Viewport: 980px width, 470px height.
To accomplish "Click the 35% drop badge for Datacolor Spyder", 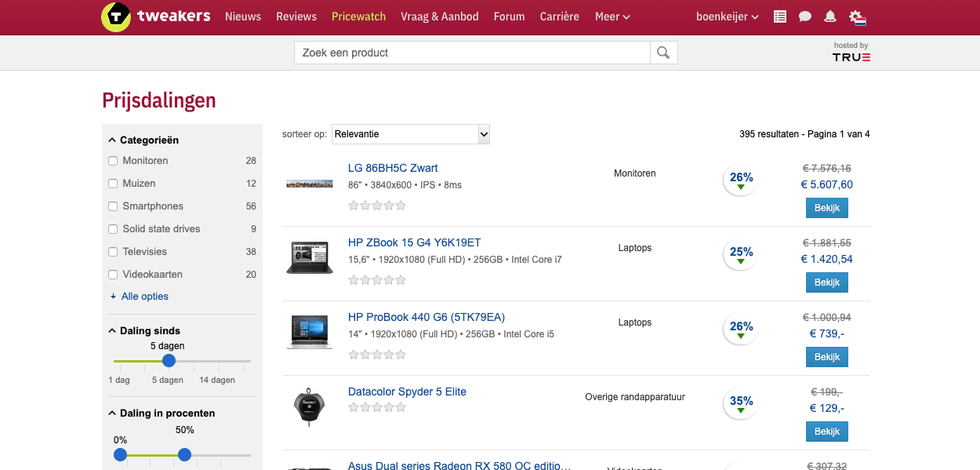I will [x=741, y=403].
